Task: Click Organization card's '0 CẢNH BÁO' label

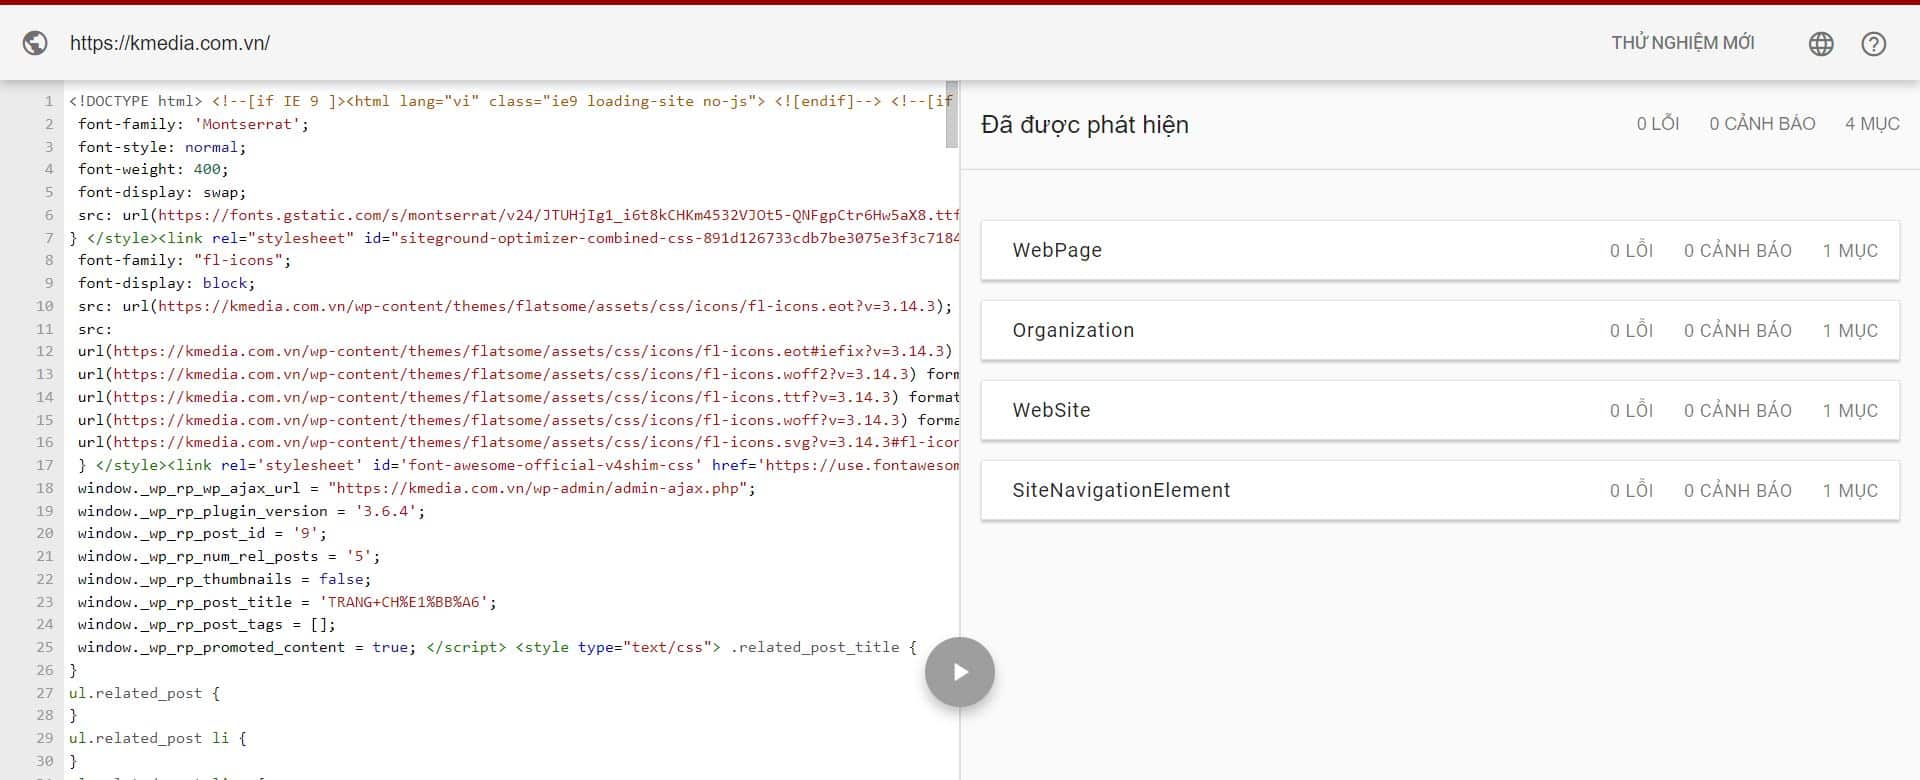Action: (1737, 331)
